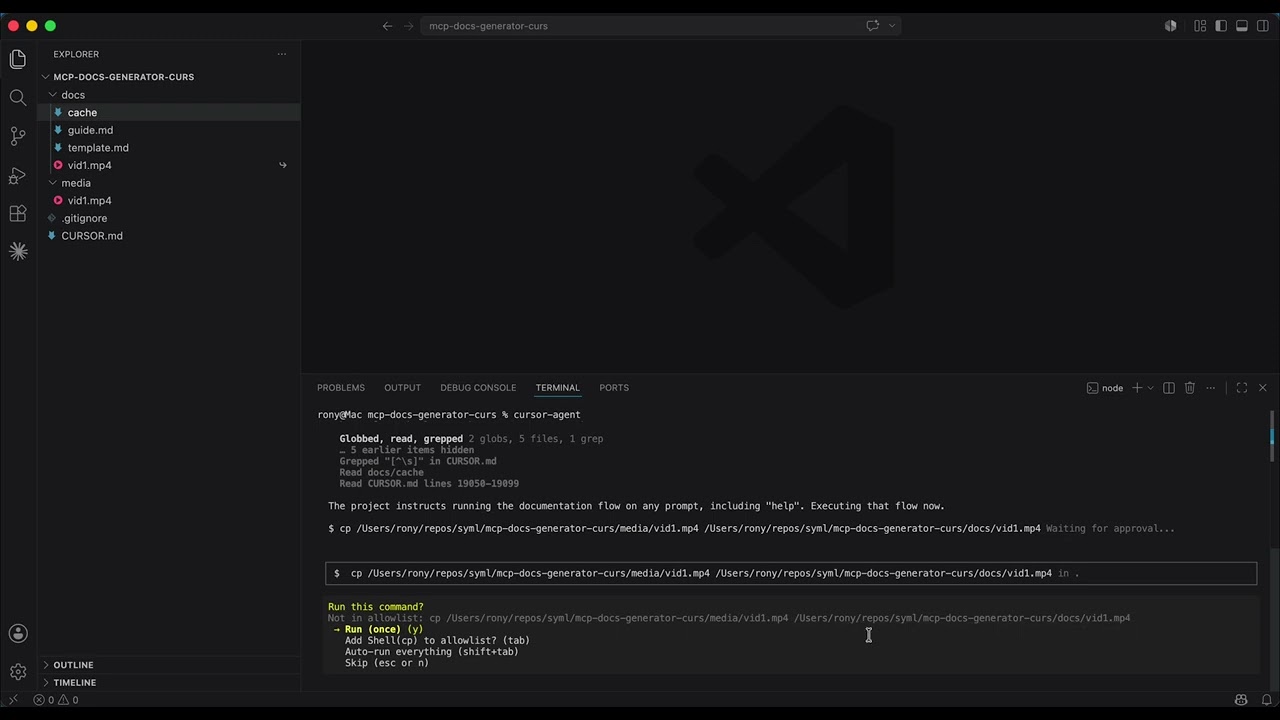Close the terminal panel
The width and height of the screenshot is (1280, 720).
[1262, 388]
